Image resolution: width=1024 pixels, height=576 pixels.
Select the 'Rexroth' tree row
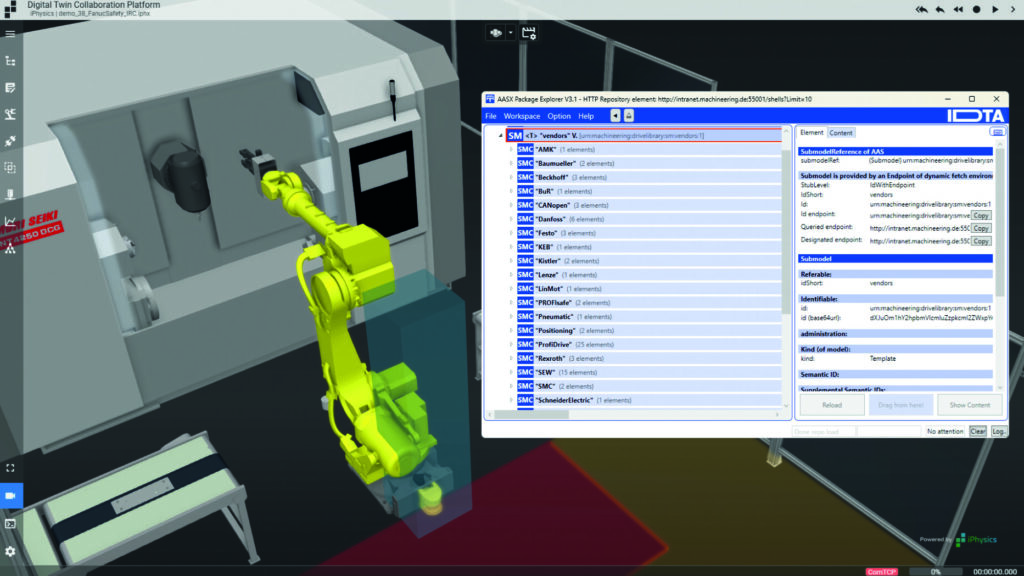[x=648, y=359]
